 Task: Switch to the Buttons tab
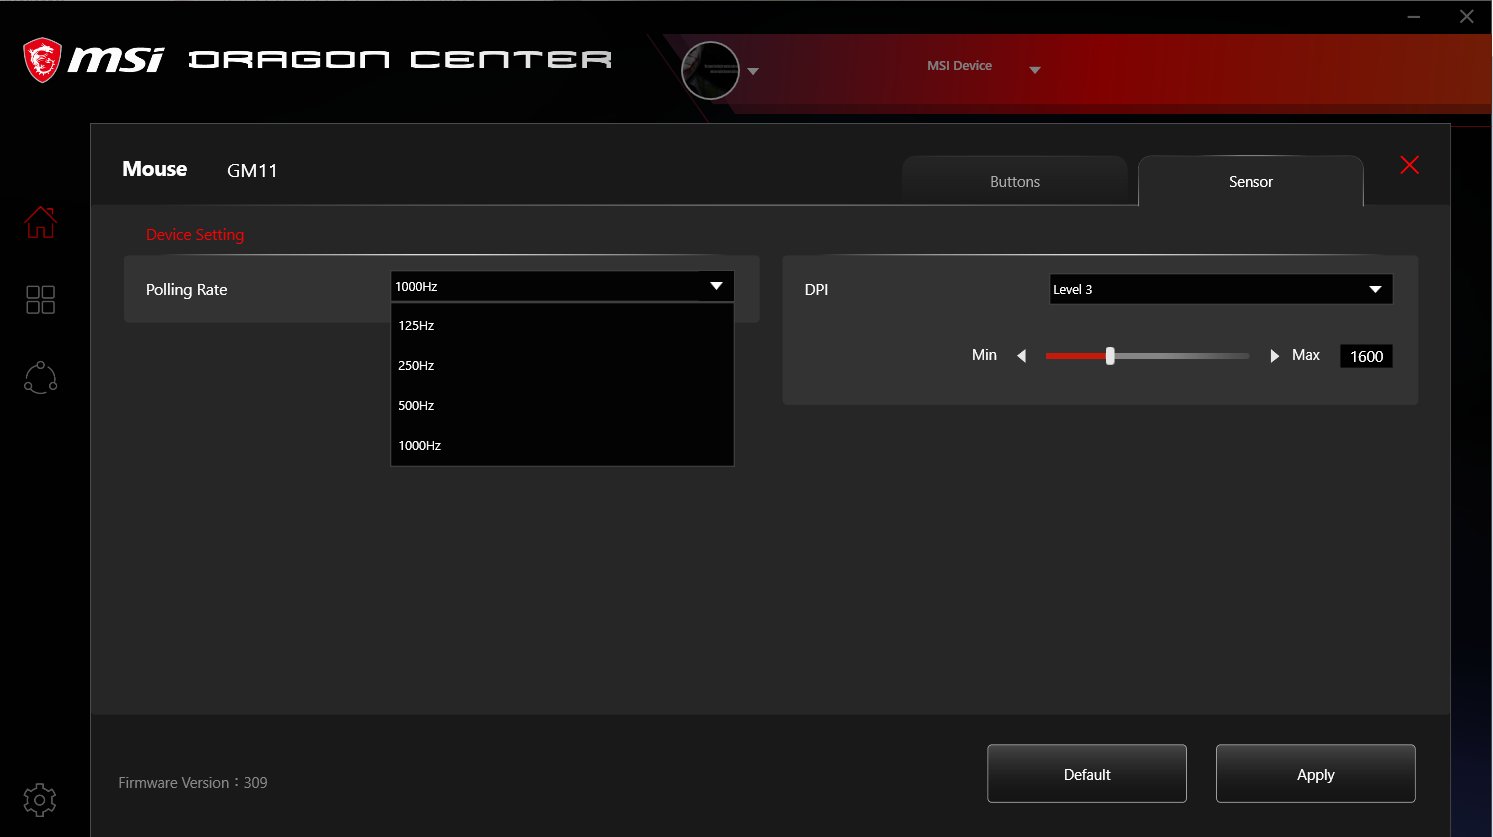1014,181
